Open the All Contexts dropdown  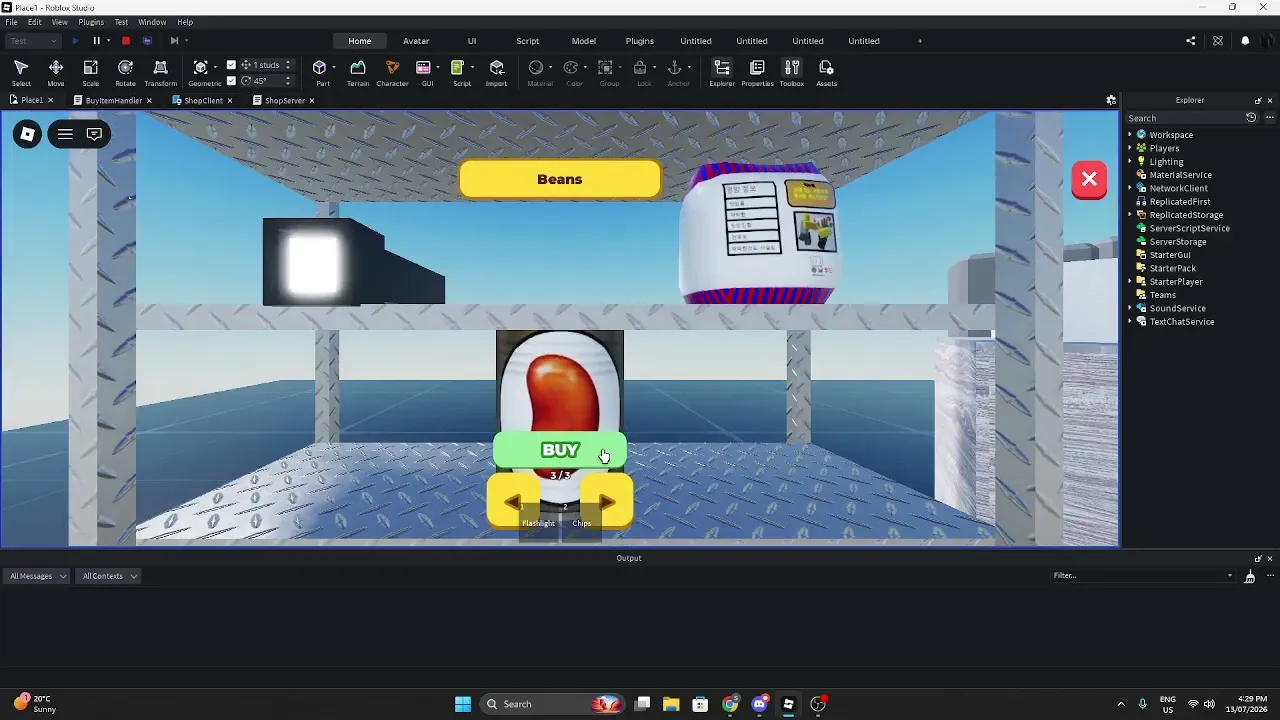pos(109,576)
